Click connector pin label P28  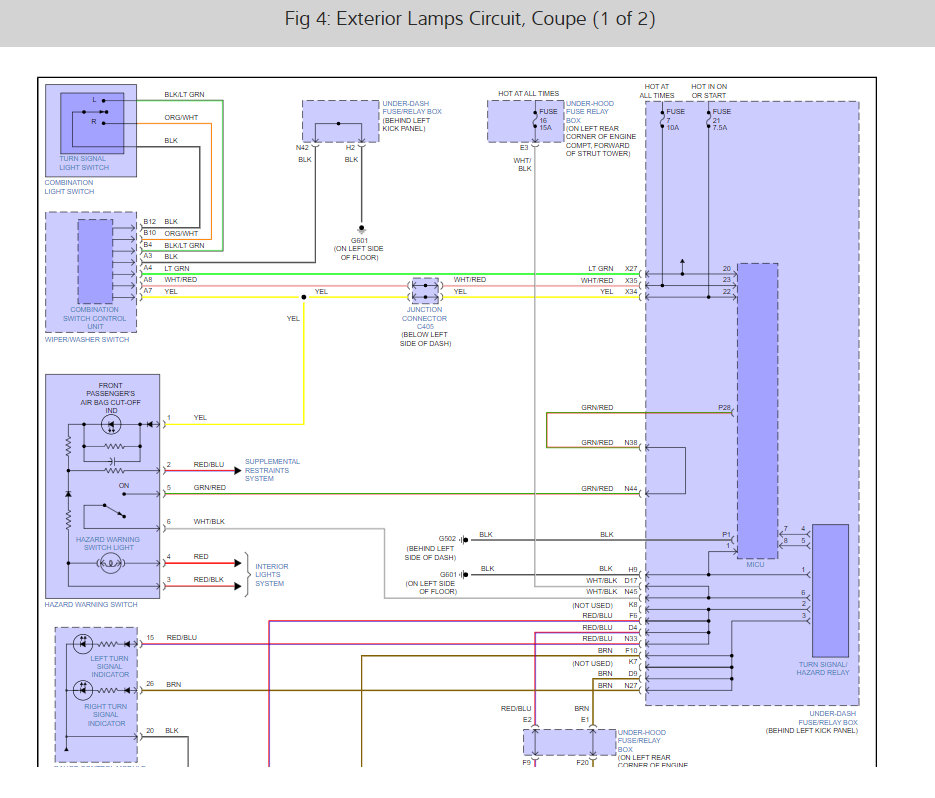[x=725, y=407]
